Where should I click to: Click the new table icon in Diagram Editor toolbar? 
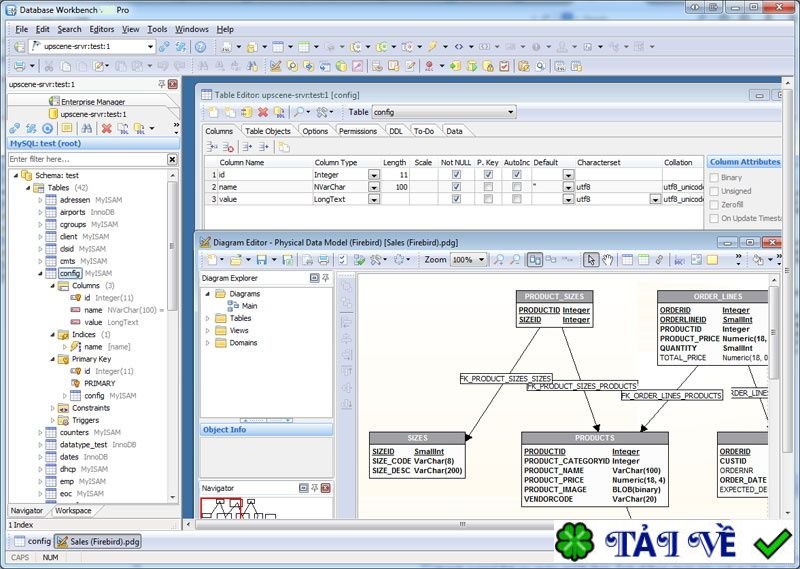627,260
